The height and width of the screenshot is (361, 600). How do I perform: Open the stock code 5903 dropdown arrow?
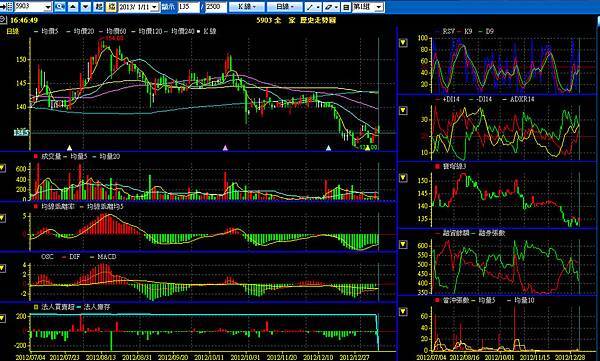coord(48,7)
